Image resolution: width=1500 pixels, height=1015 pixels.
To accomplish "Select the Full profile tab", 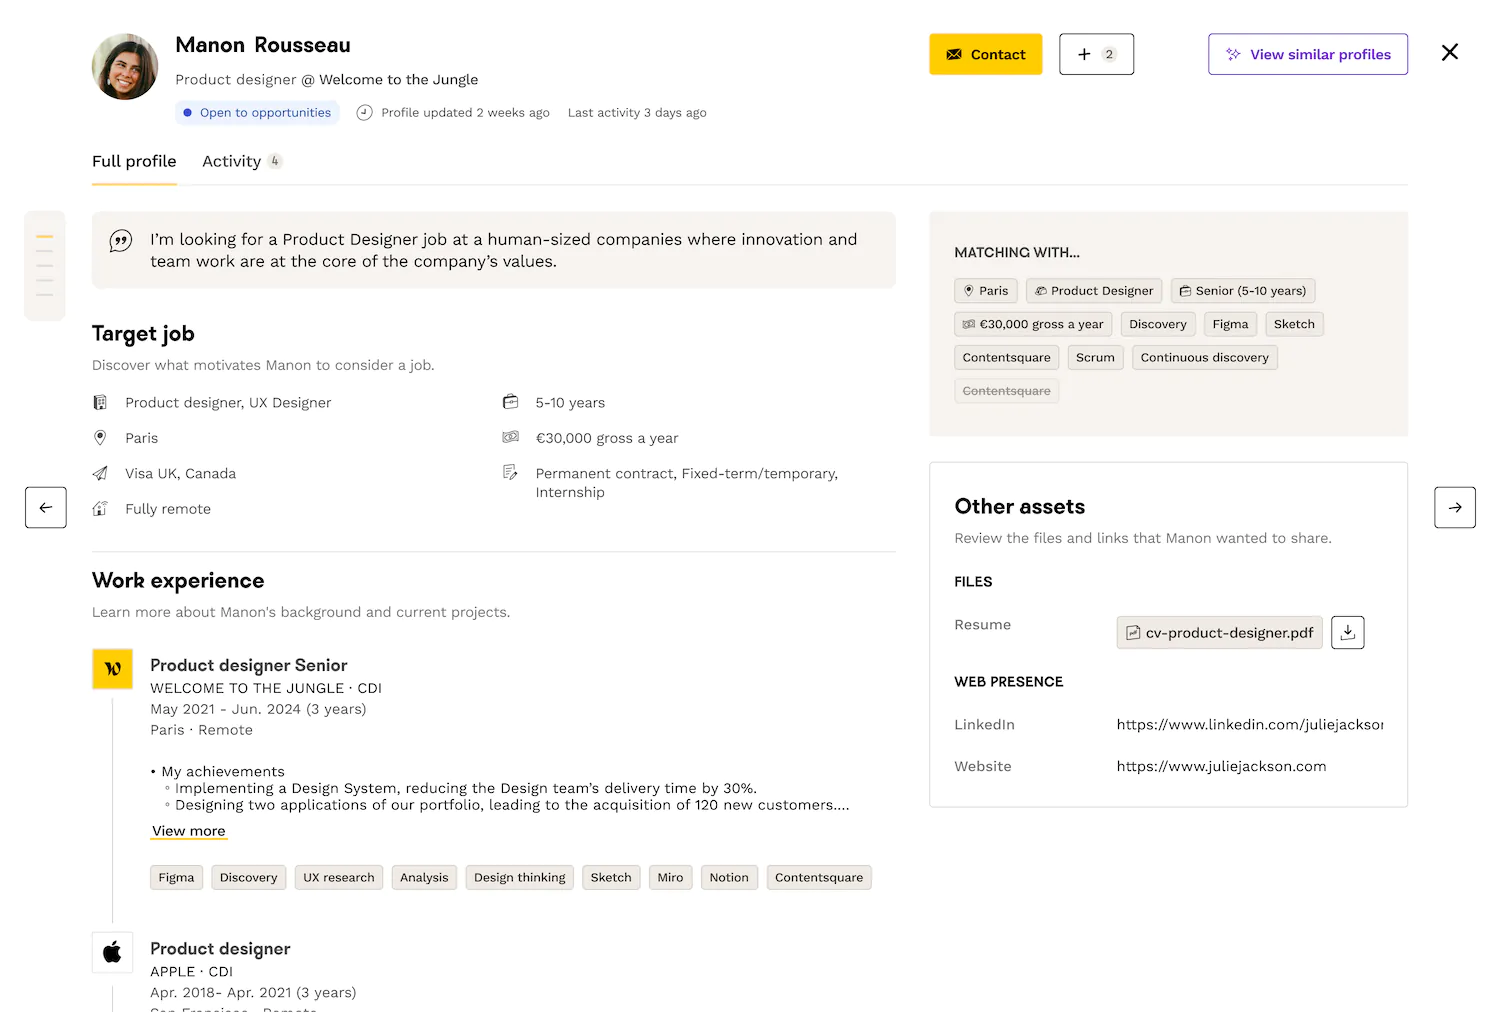I will click(x=134, y=161).
